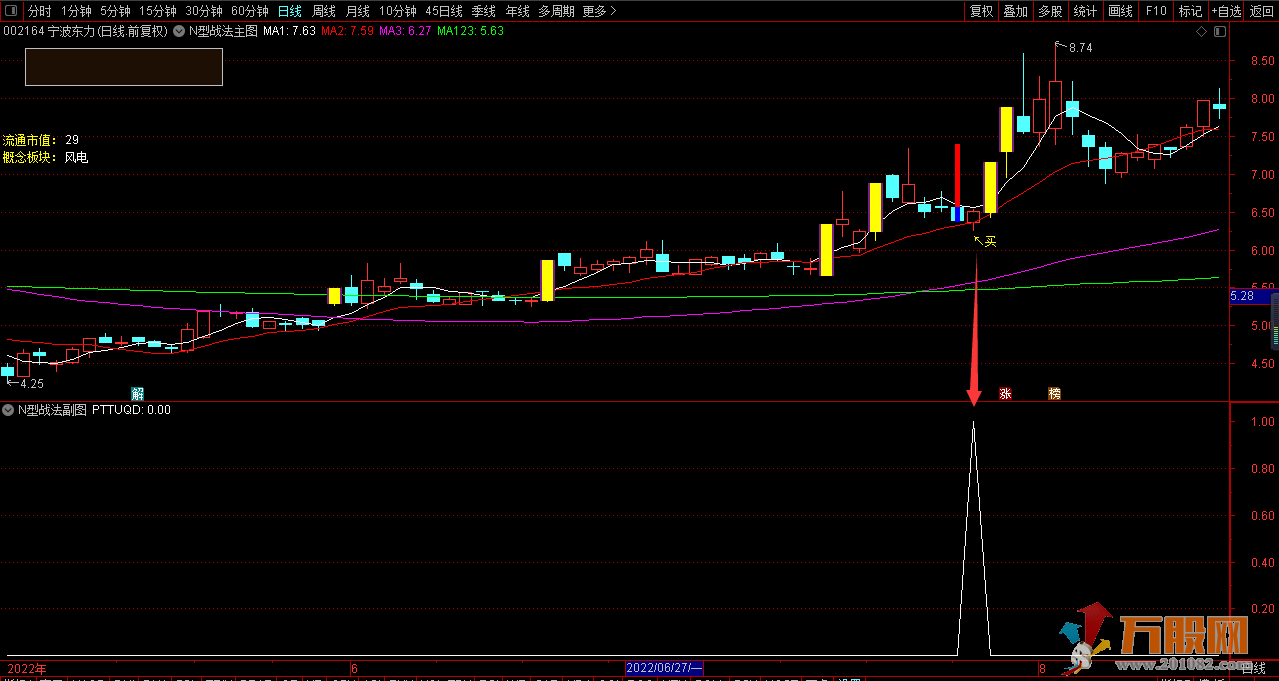Select the 60分钟 period tab
1279x681 pixels.
[249, 11]
